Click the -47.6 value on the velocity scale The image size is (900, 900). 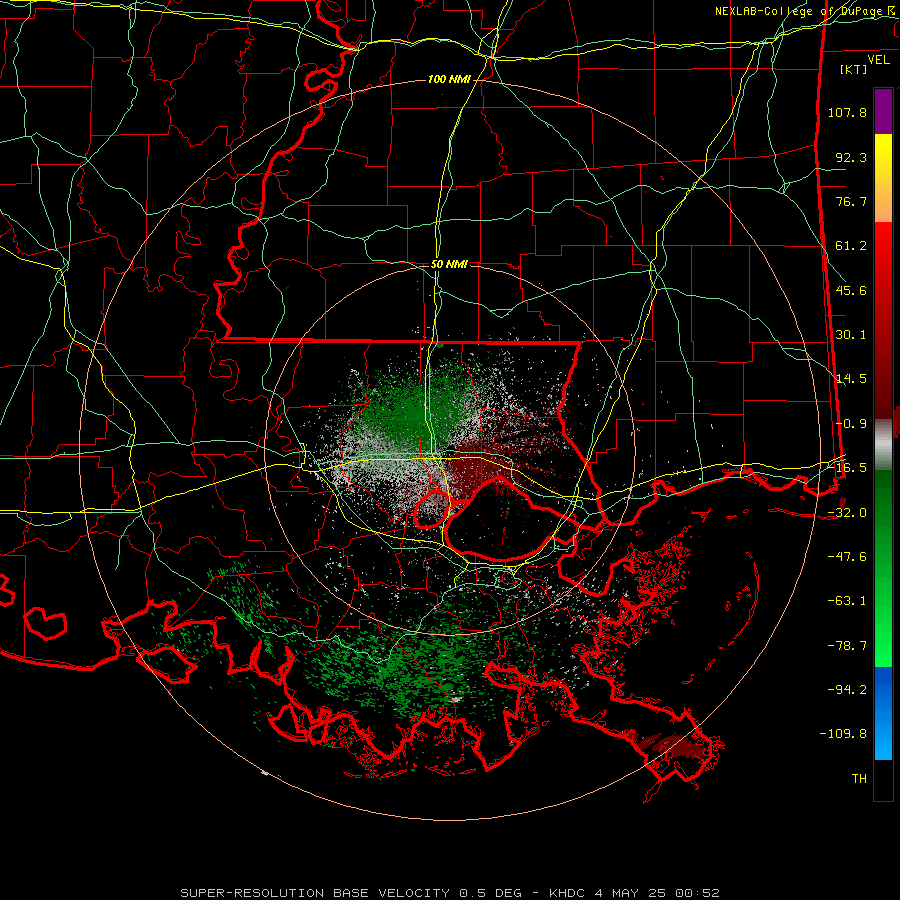click(x=847, y=557)
